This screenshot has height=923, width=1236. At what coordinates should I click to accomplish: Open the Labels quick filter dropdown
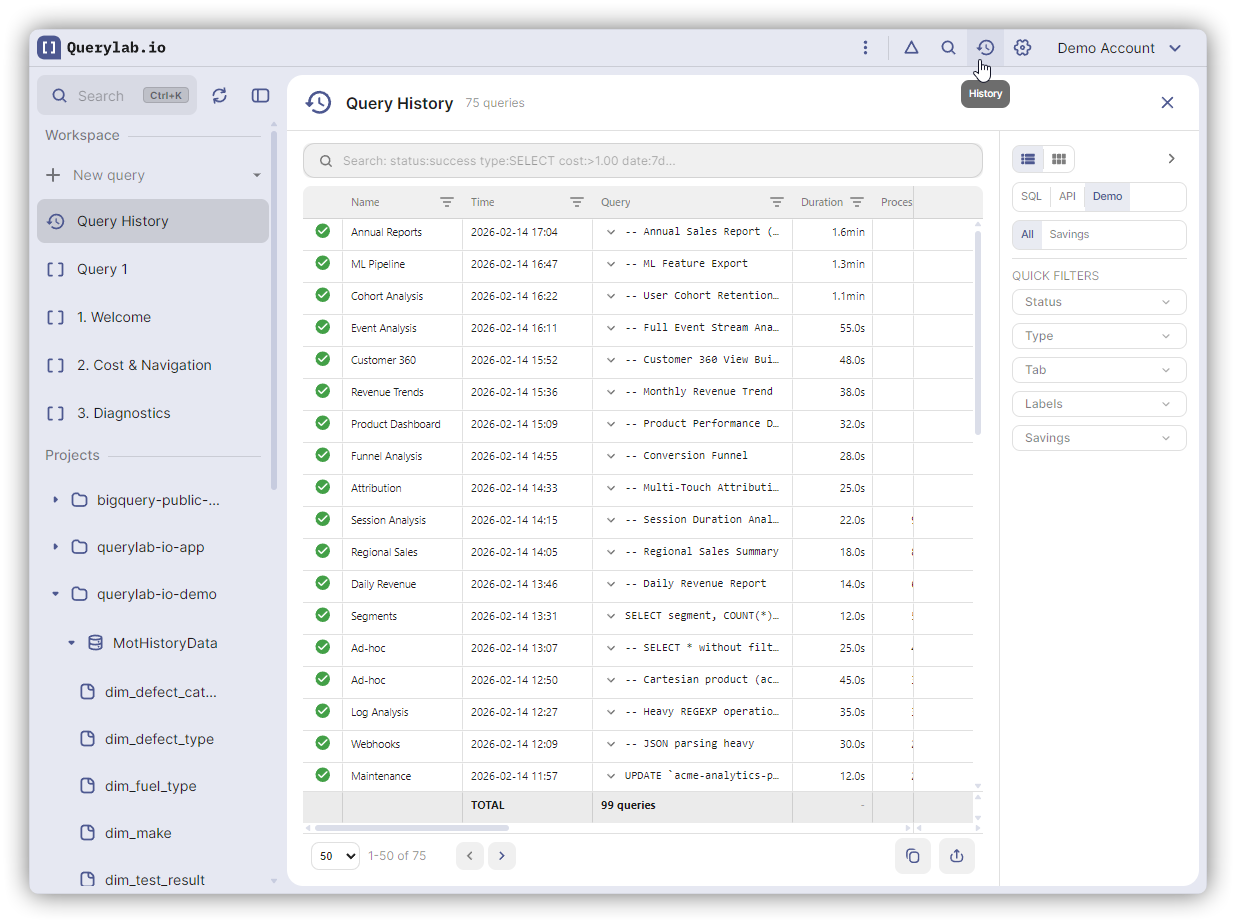click(1098, 404)
